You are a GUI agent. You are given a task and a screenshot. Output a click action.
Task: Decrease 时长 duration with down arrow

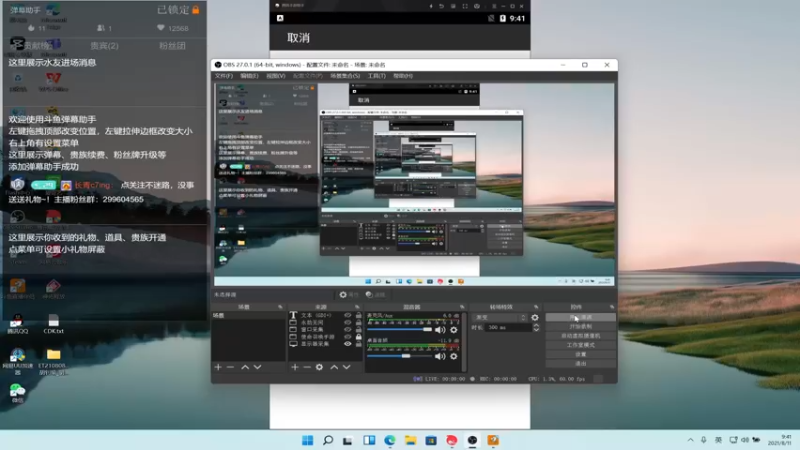click(536, 330)
